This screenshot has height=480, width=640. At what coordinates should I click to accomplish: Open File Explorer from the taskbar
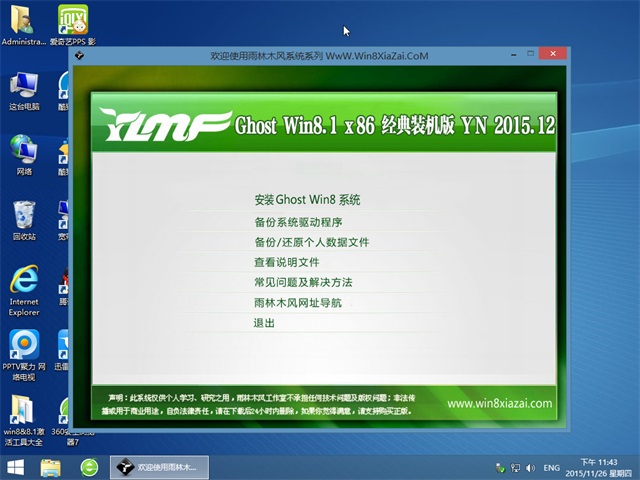(x=50, y=468)
